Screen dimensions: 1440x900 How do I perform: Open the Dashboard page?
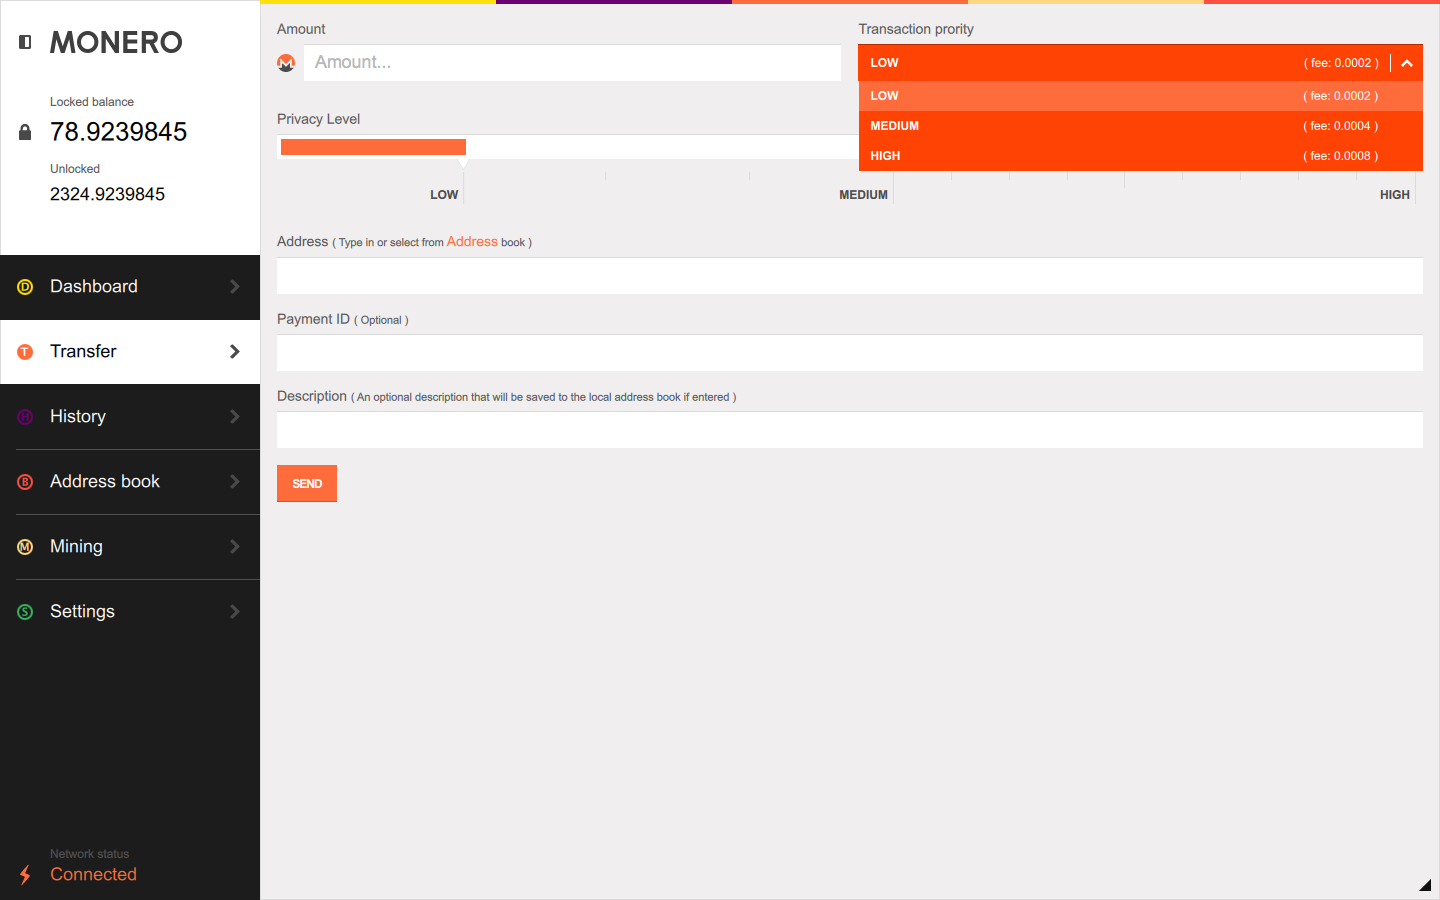[x=130, y=287]
